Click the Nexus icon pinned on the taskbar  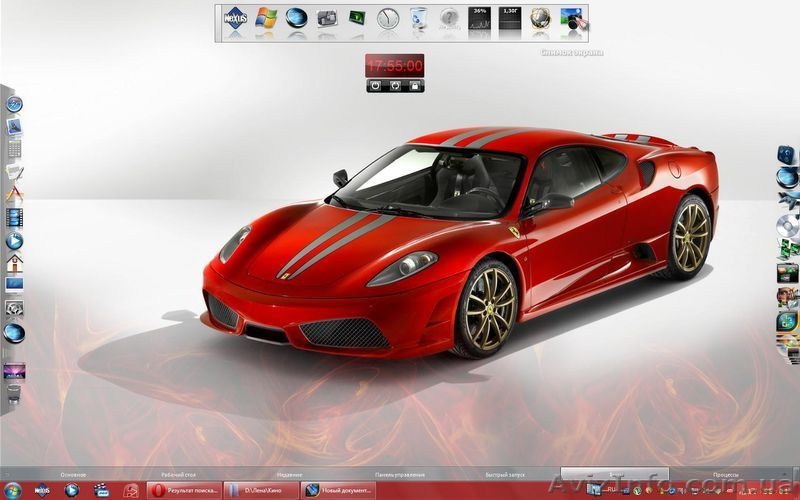(x=42, y=491)
